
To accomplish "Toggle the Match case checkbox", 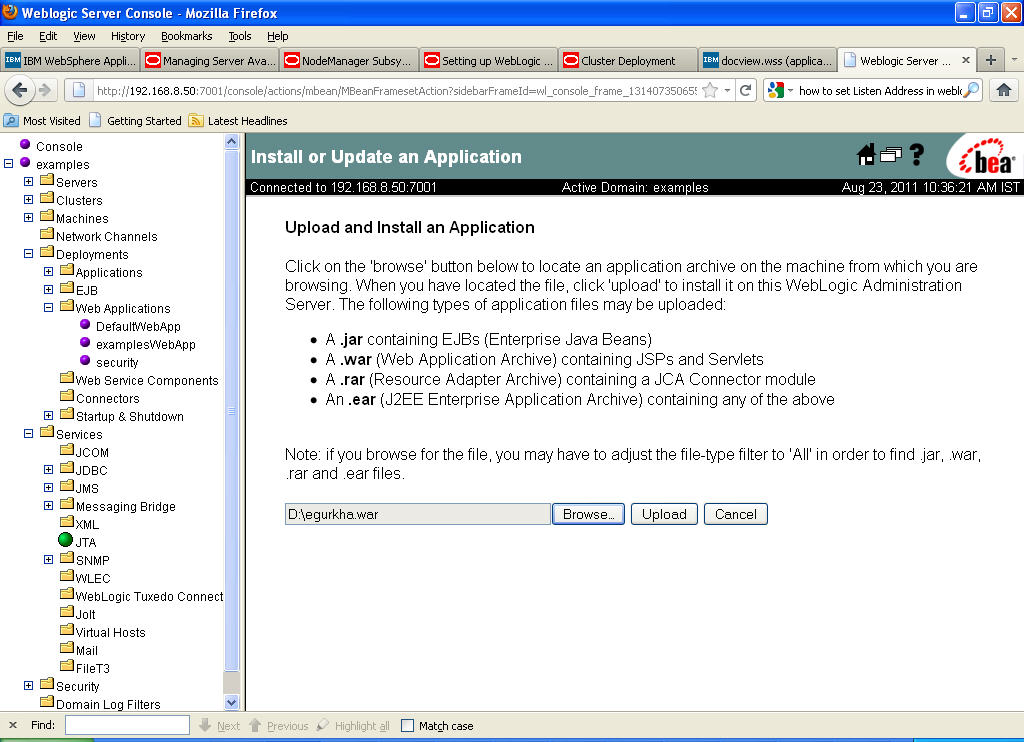I will pyautogui.click(x=408, y=726).
